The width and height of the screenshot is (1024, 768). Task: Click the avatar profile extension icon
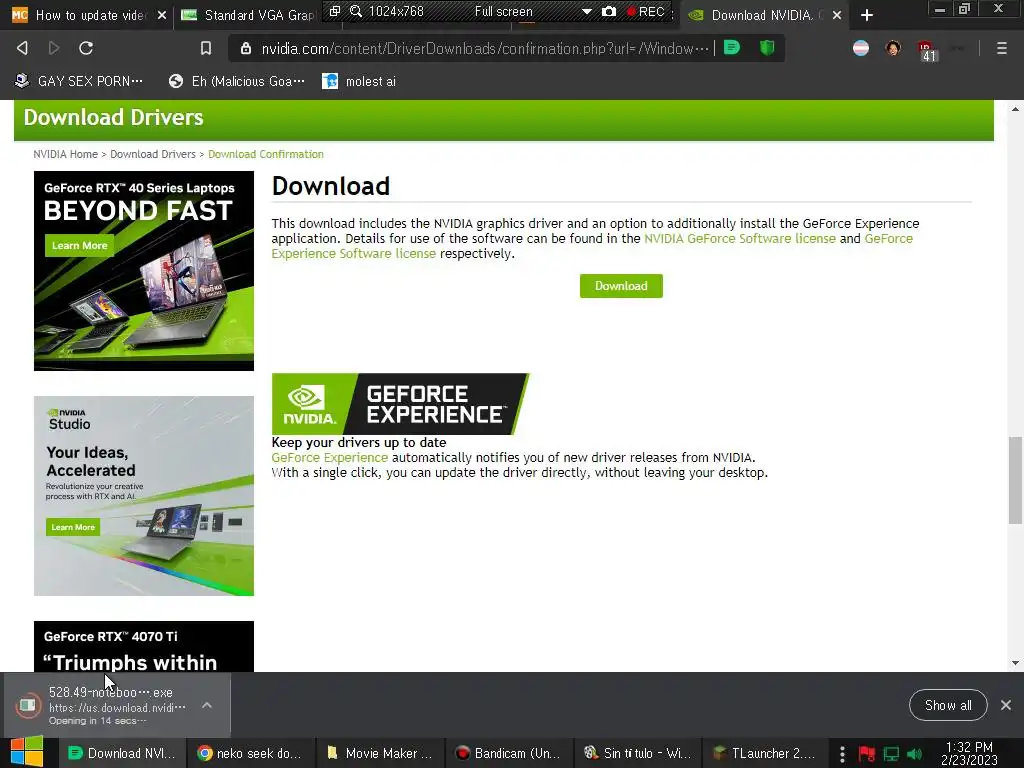[893, 48]
